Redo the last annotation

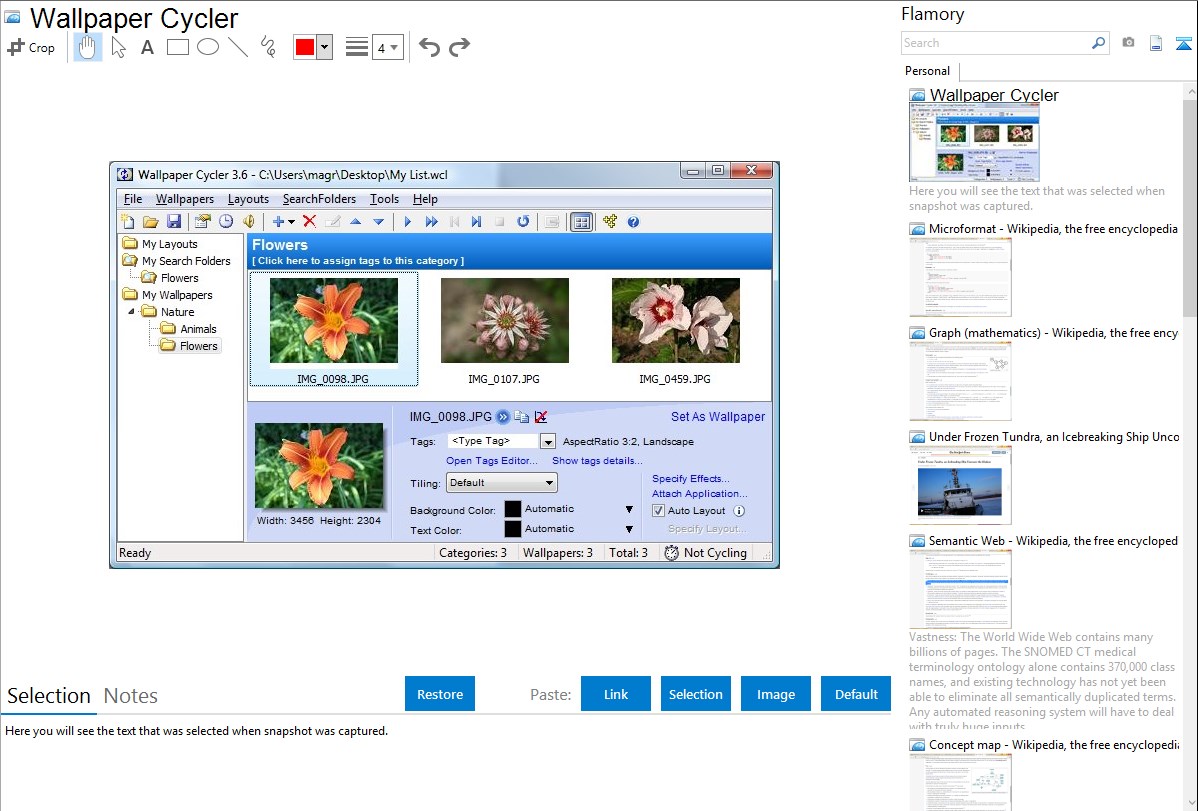(459, 47)
